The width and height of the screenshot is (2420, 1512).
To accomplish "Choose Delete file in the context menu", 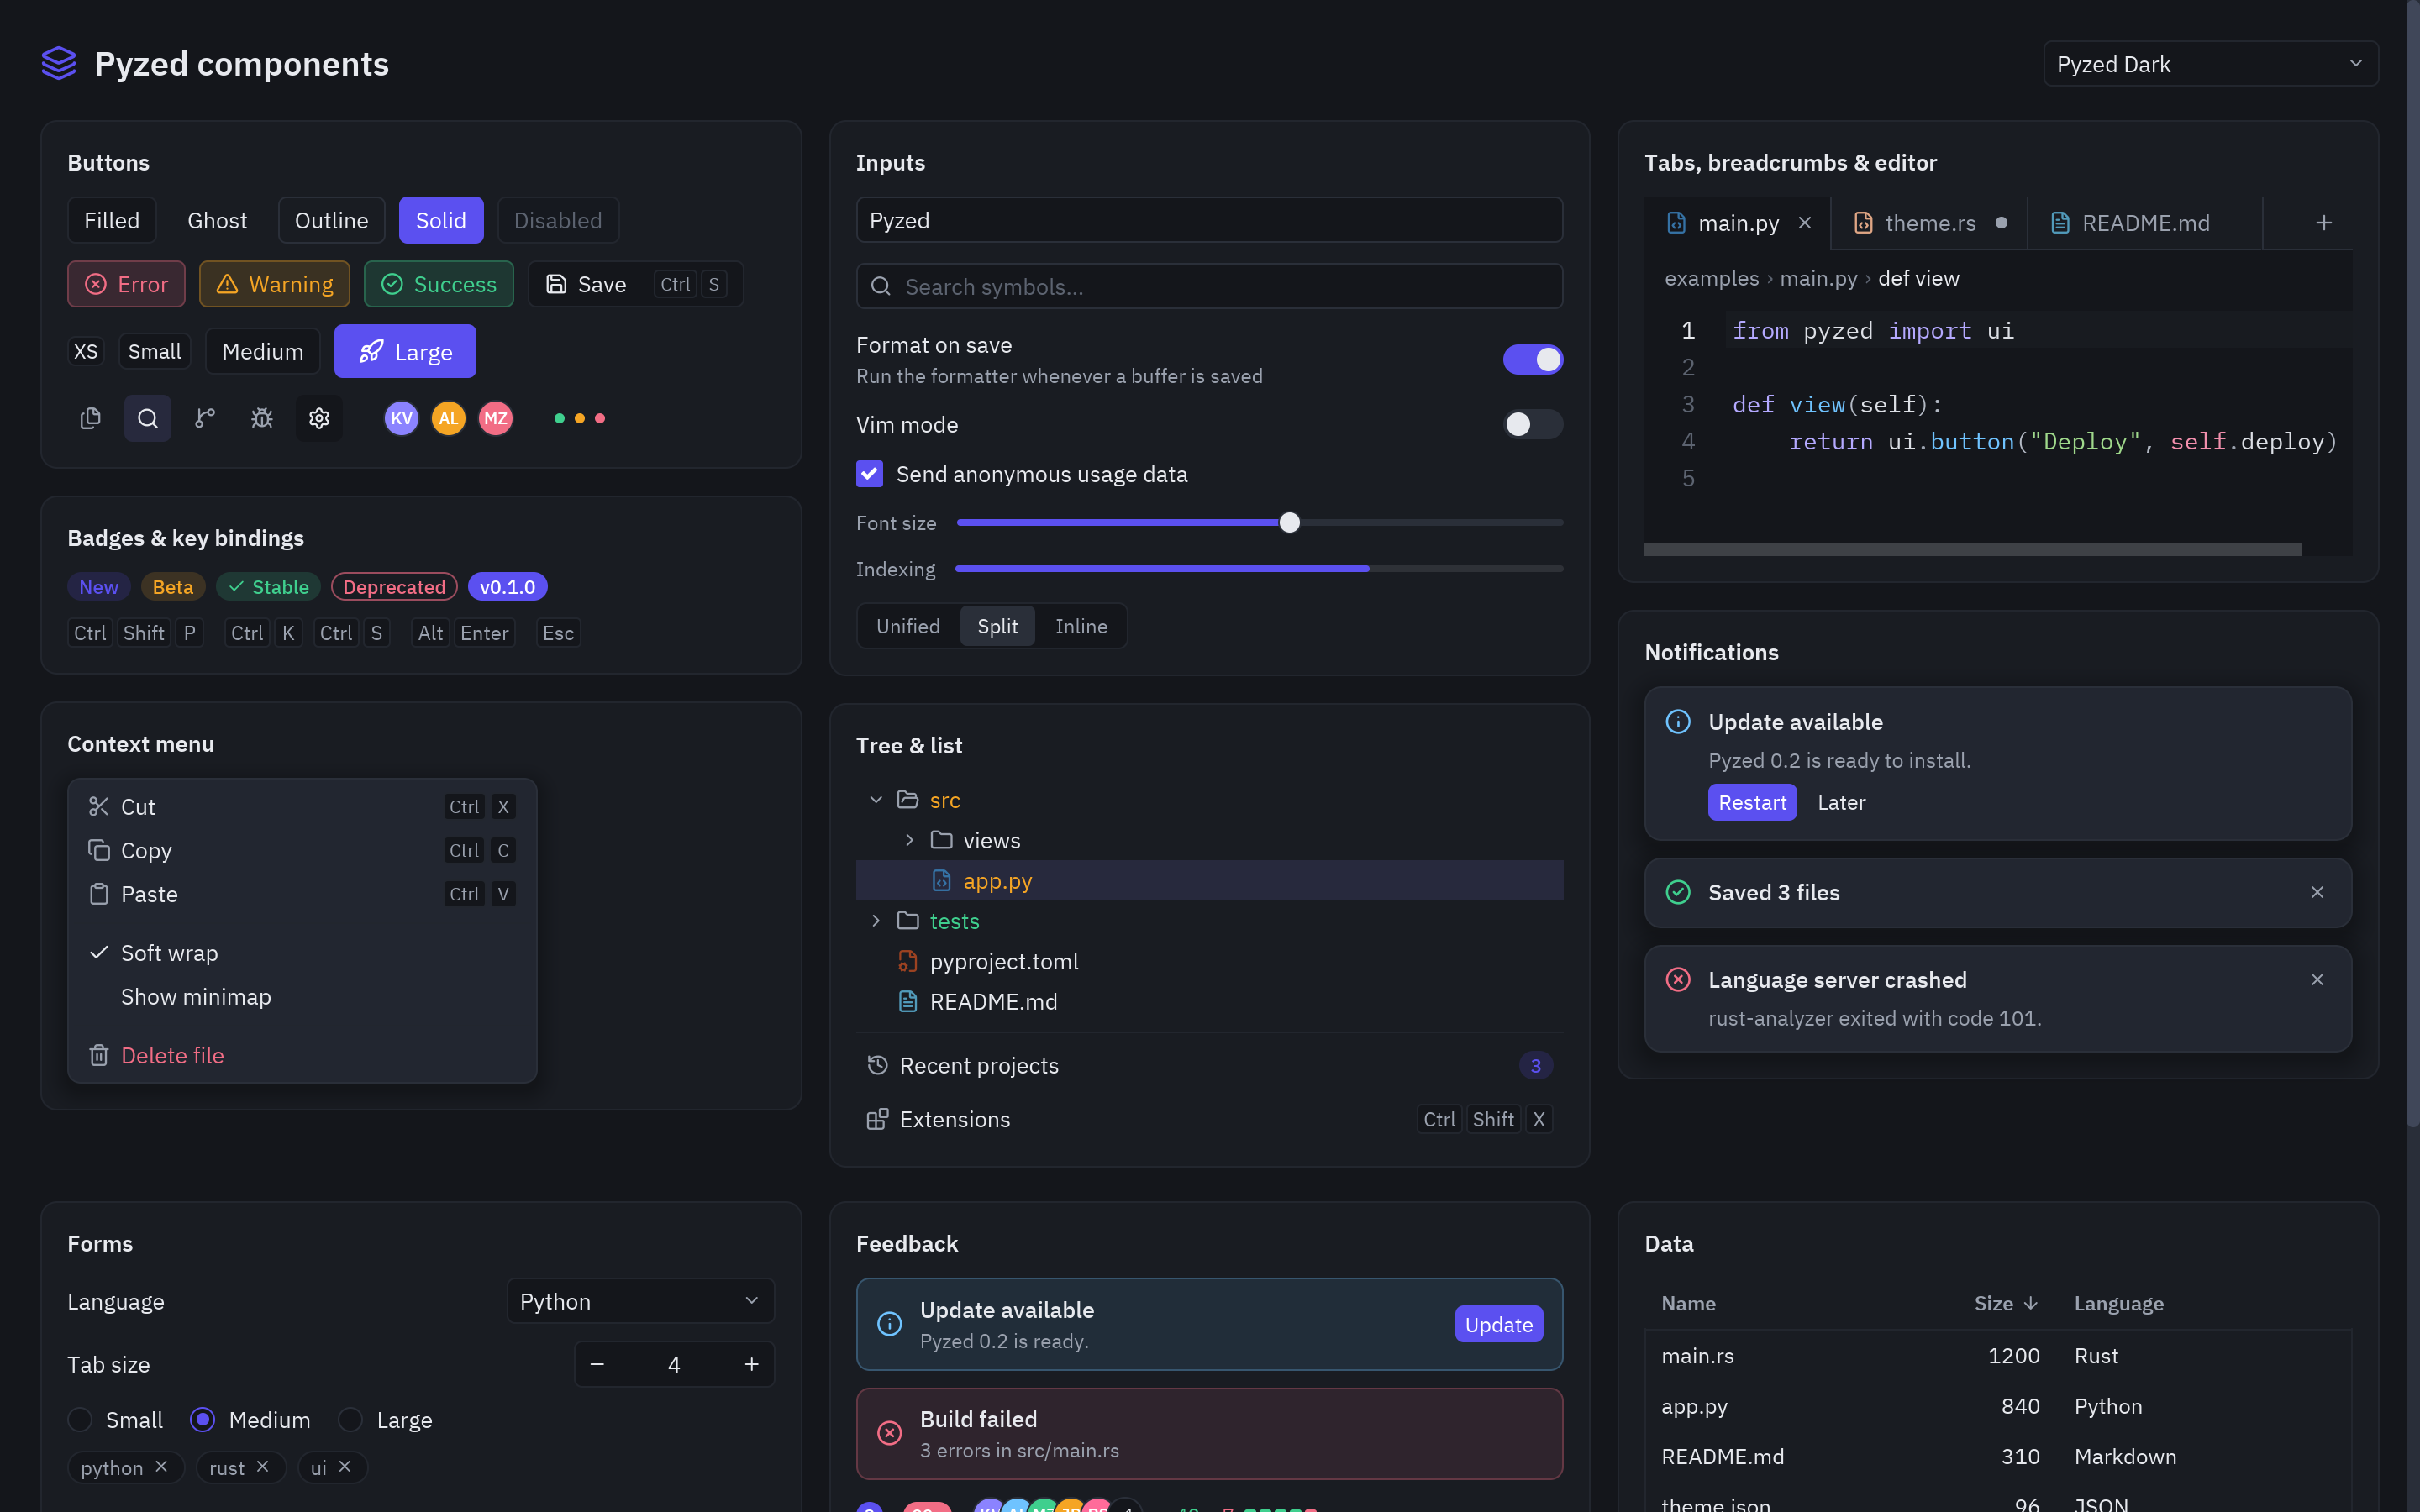I will click(x=302, y=1055).
